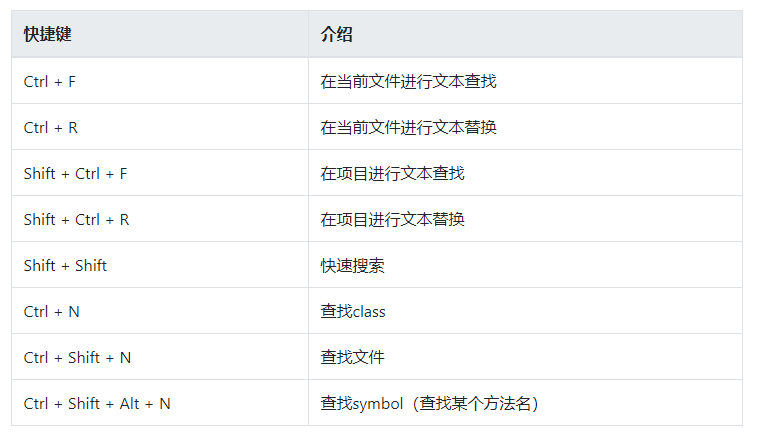Viewport: 762px width, 437px height.
Task: Click the 查找symbol（查找某个方法名）description cell
Action: (430, 403)
